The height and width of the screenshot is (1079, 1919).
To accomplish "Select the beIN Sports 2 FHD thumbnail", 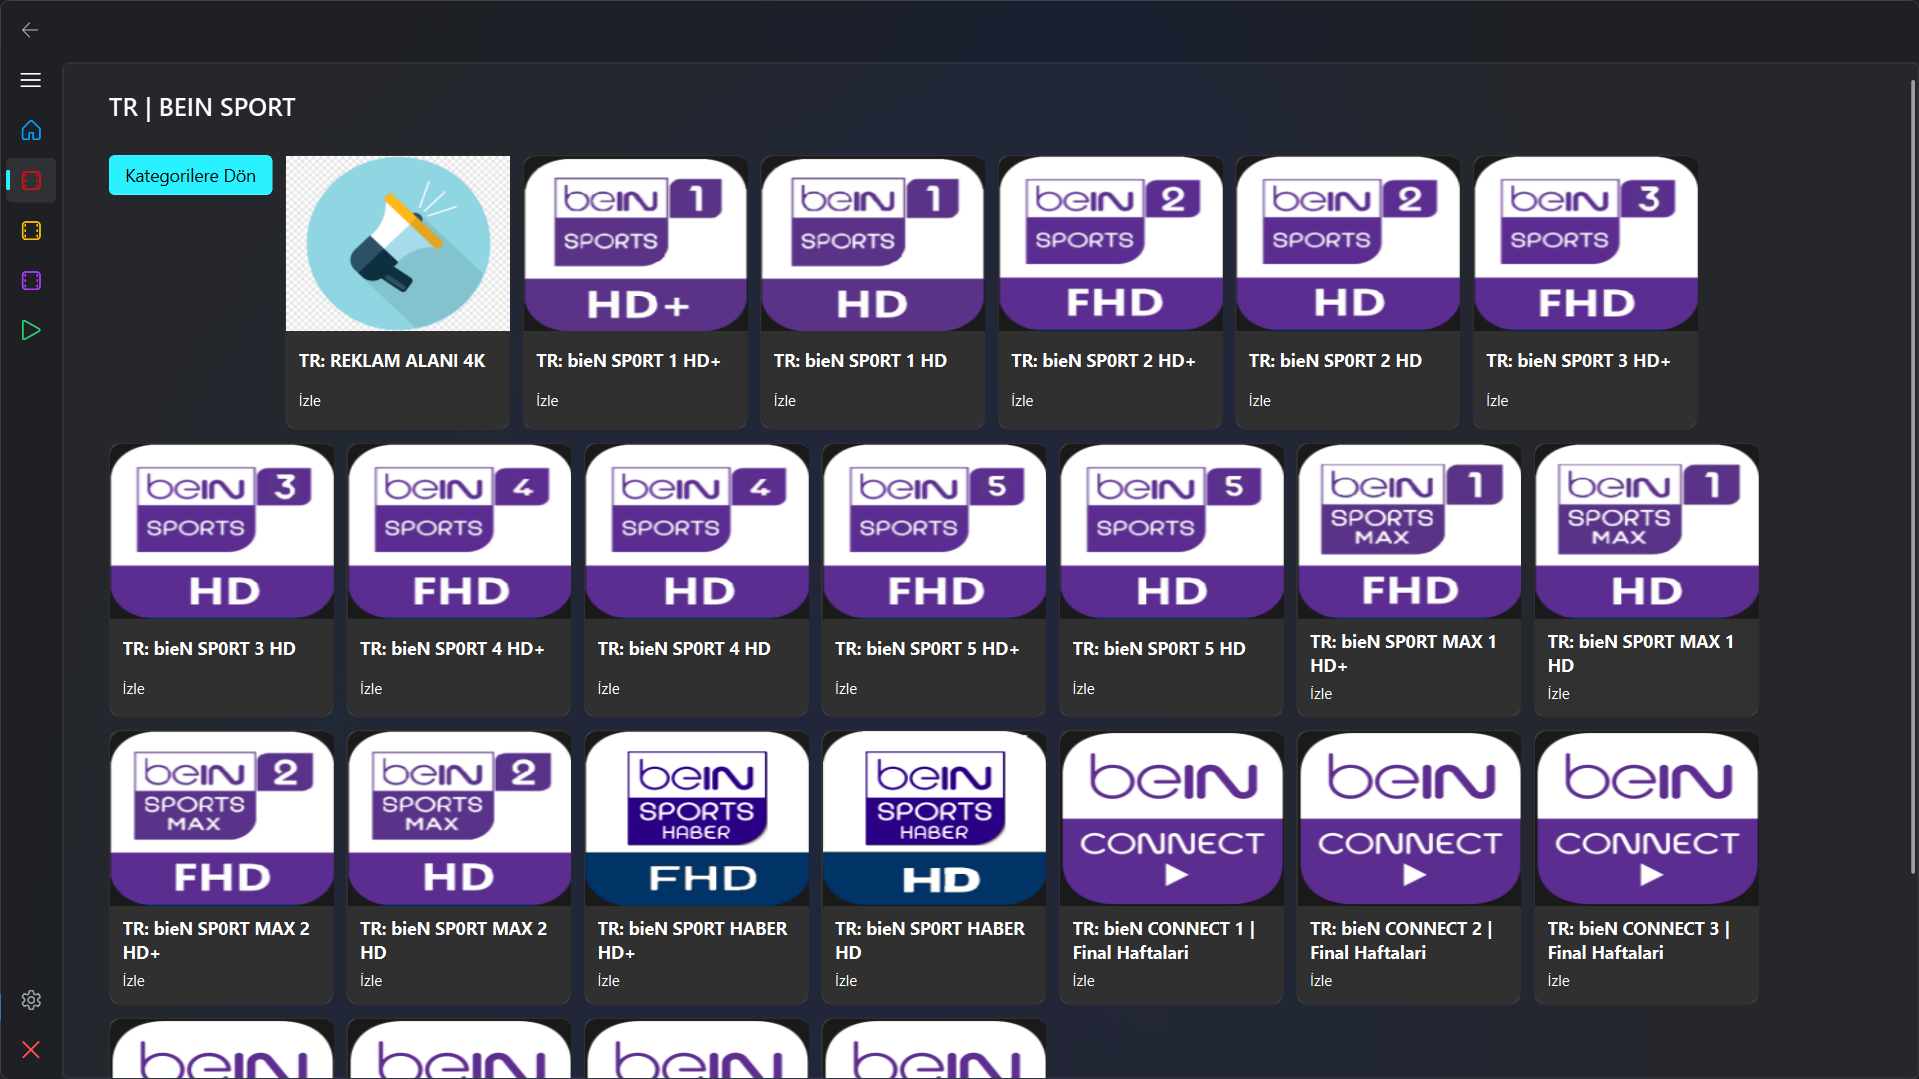I will click(x=1110, y=243).
